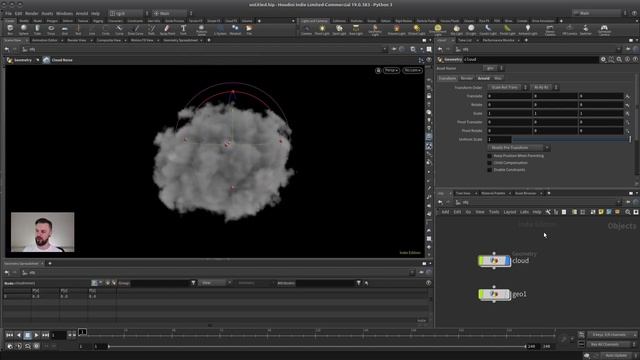
Task: Click the stop playback button
Action: [27, 335]
